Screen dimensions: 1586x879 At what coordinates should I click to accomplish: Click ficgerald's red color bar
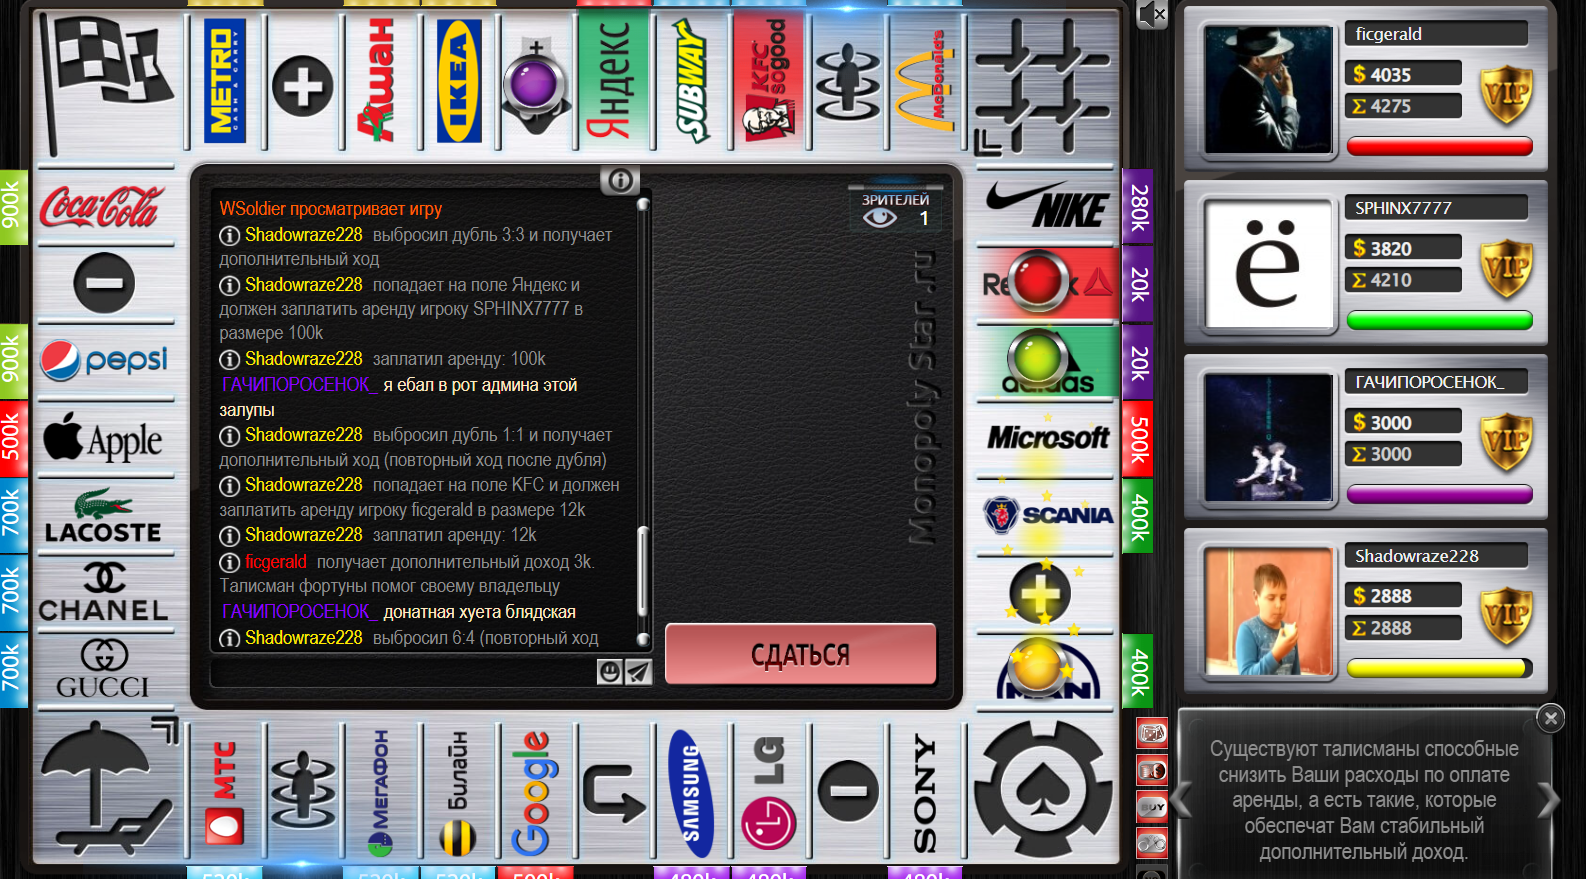point(1439,147)
